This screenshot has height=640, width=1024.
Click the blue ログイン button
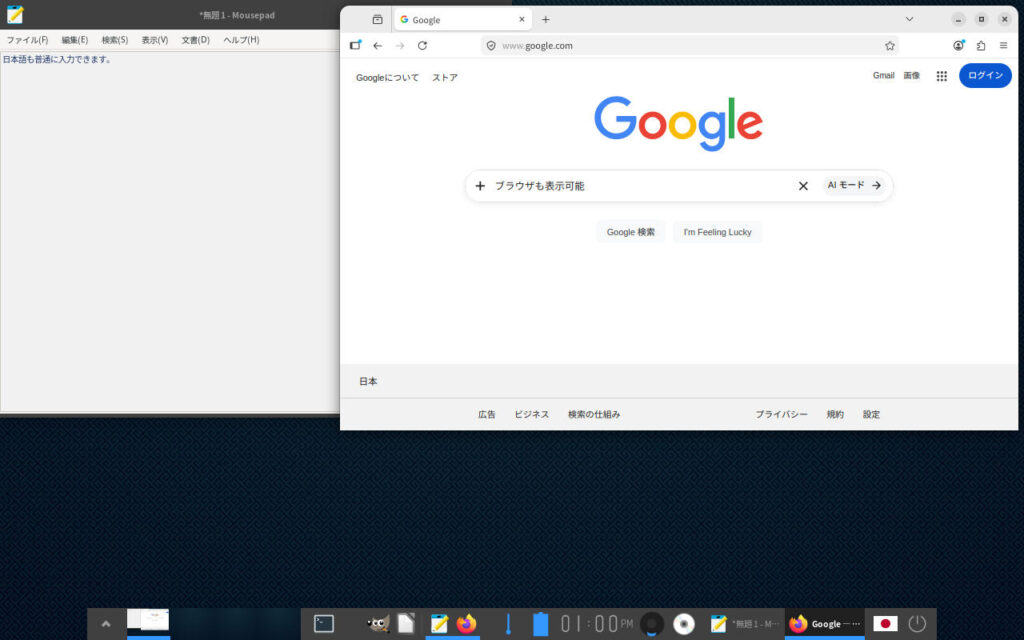(x=985, y=76)
